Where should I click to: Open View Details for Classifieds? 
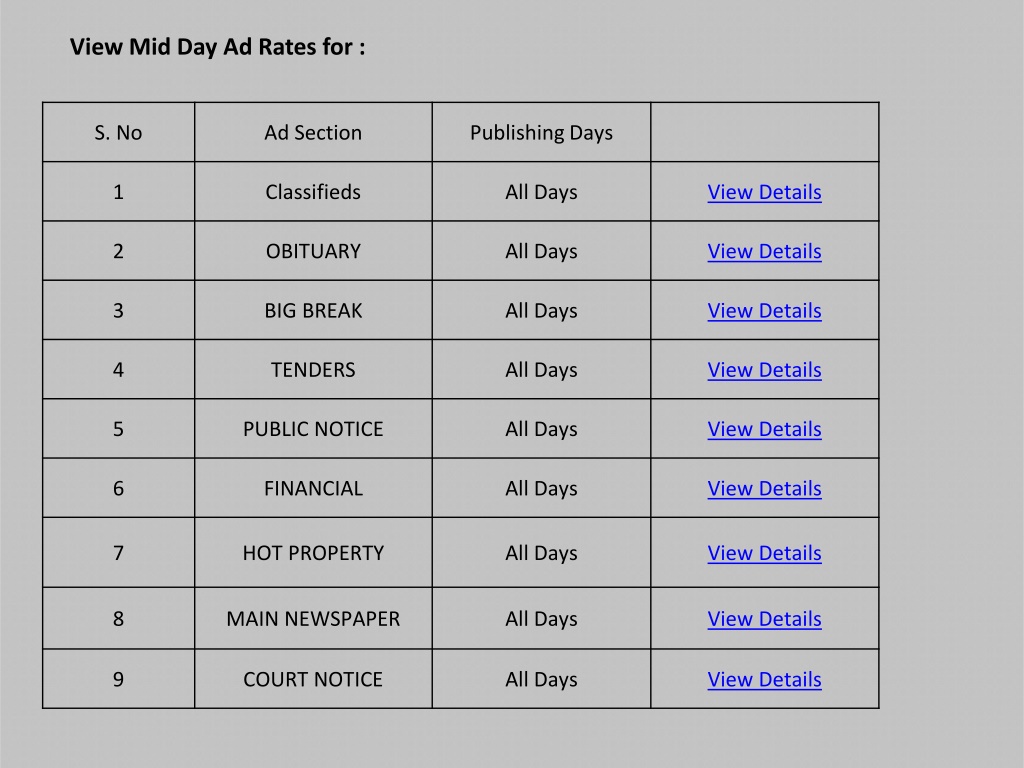(x=764, y=192)
